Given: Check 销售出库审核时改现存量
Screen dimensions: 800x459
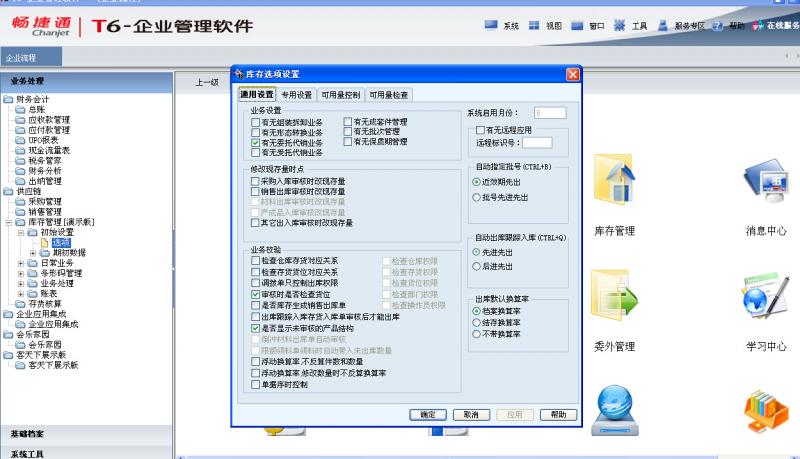Looking at the screenshot, I should (x=255, y=191).
